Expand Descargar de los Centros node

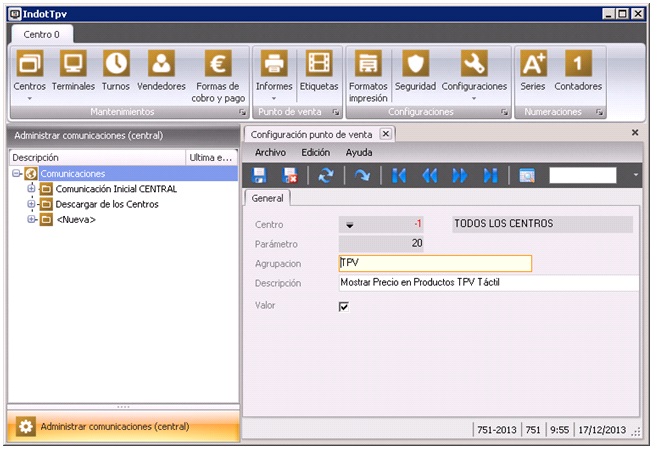pos(31,204)
